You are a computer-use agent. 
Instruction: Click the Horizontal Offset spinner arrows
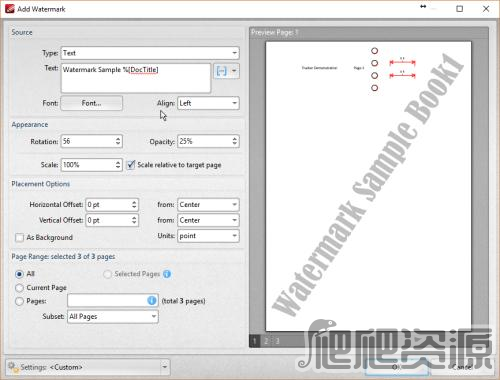[x=134, y=205]
